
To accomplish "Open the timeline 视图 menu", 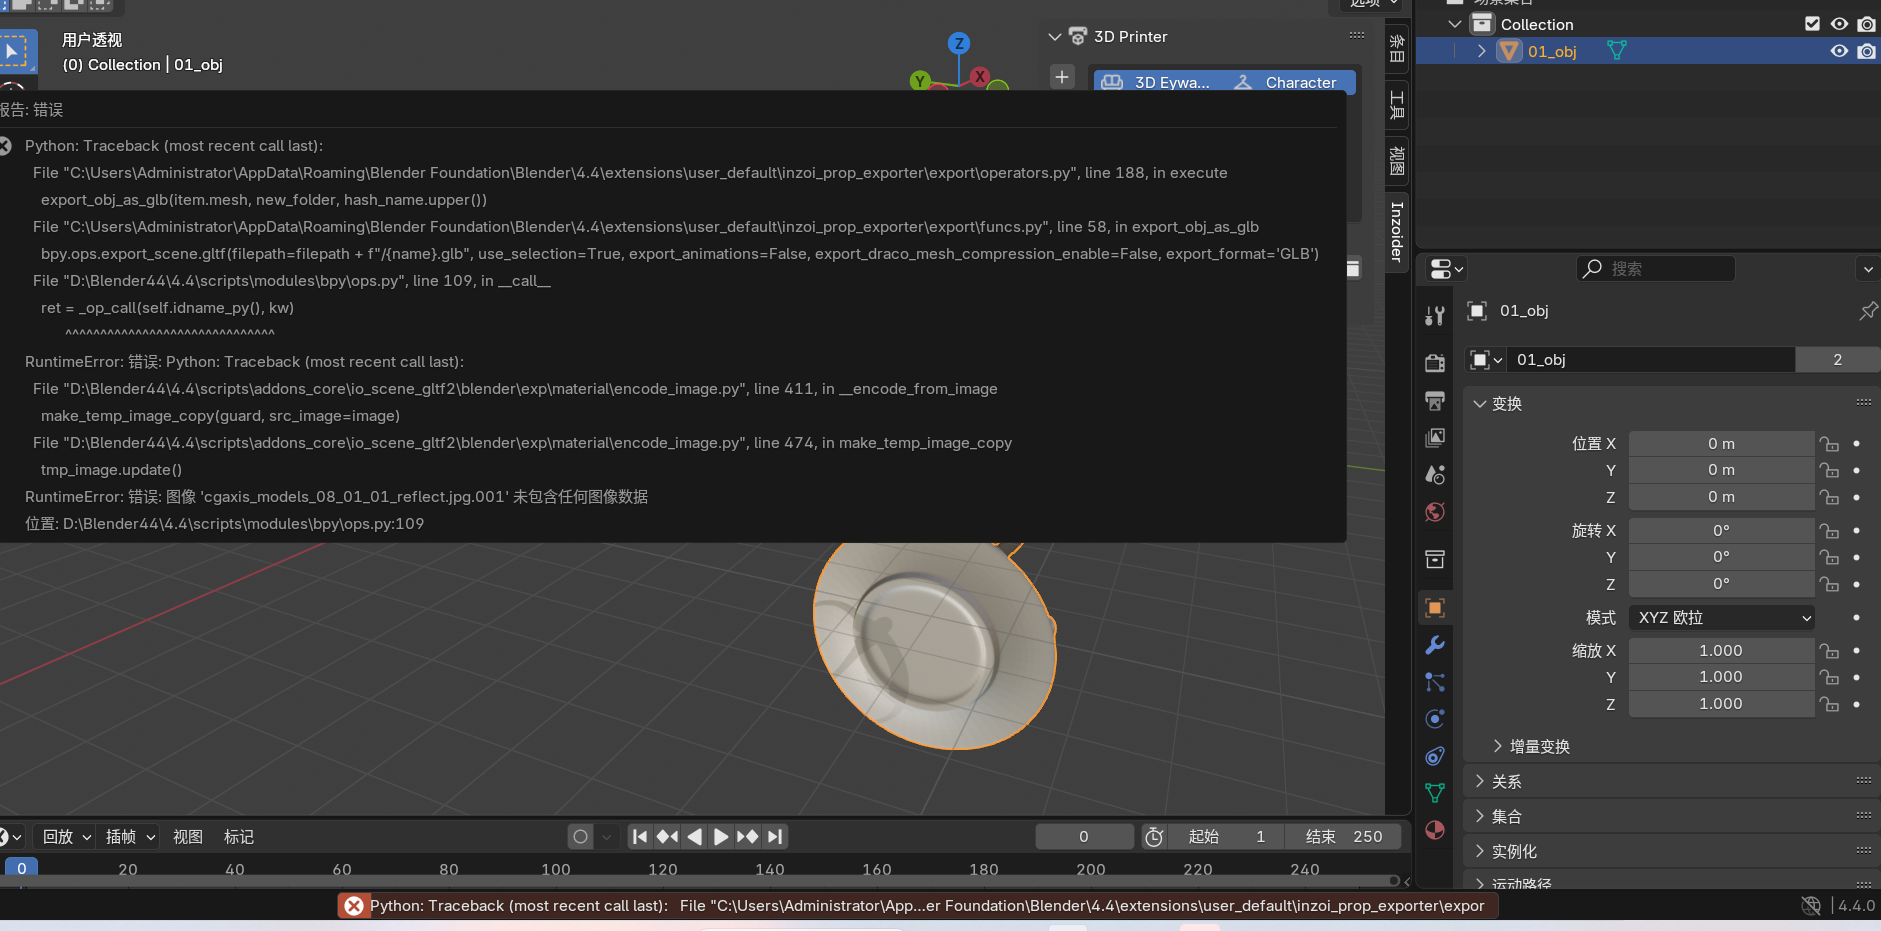I will [188, 837].
